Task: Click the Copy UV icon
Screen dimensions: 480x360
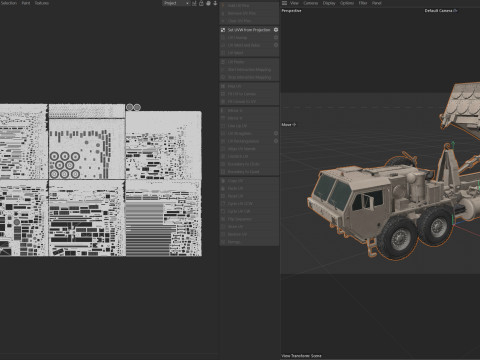Action: 223,181
